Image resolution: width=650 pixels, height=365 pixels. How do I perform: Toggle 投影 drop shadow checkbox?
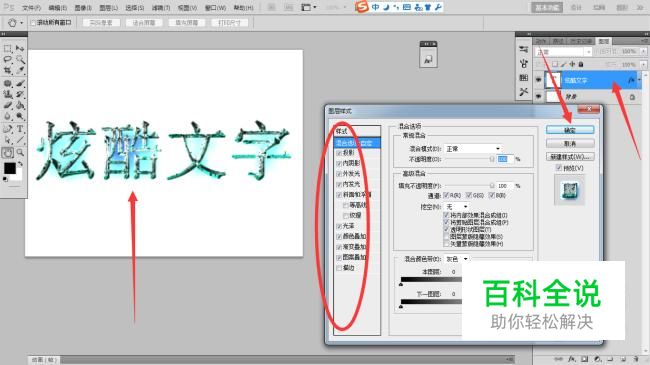[x=339, y=153]
